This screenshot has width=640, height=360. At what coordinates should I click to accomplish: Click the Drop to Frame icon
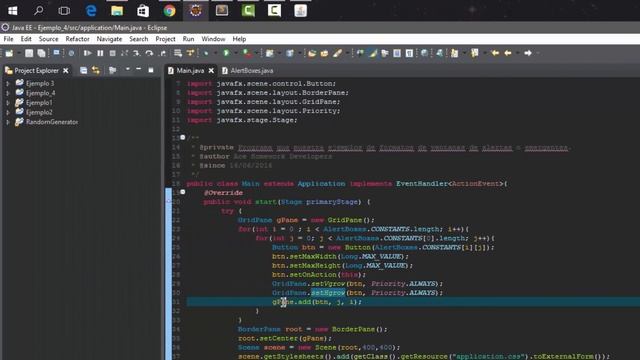click(x=178, y=53)
